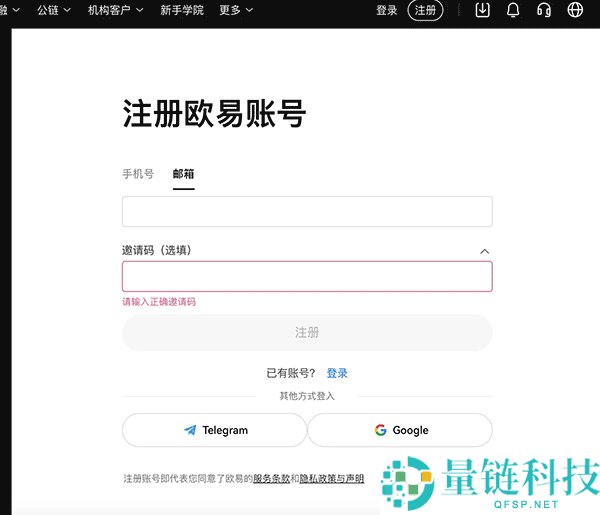
Task: Click the 其他方式登入 label
Action: [x=307, y=396]
